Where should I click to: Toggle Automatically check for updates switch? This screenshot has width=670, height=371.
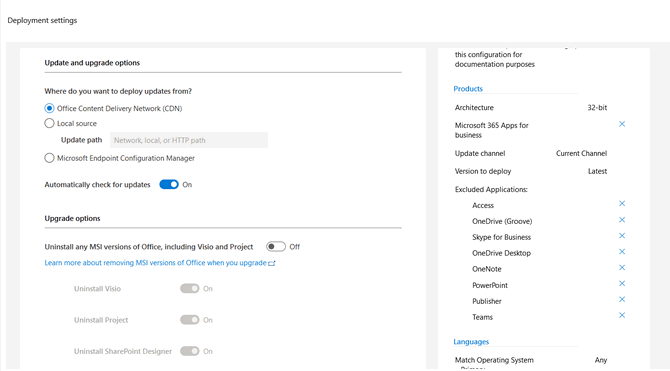(x=169, y=184)
